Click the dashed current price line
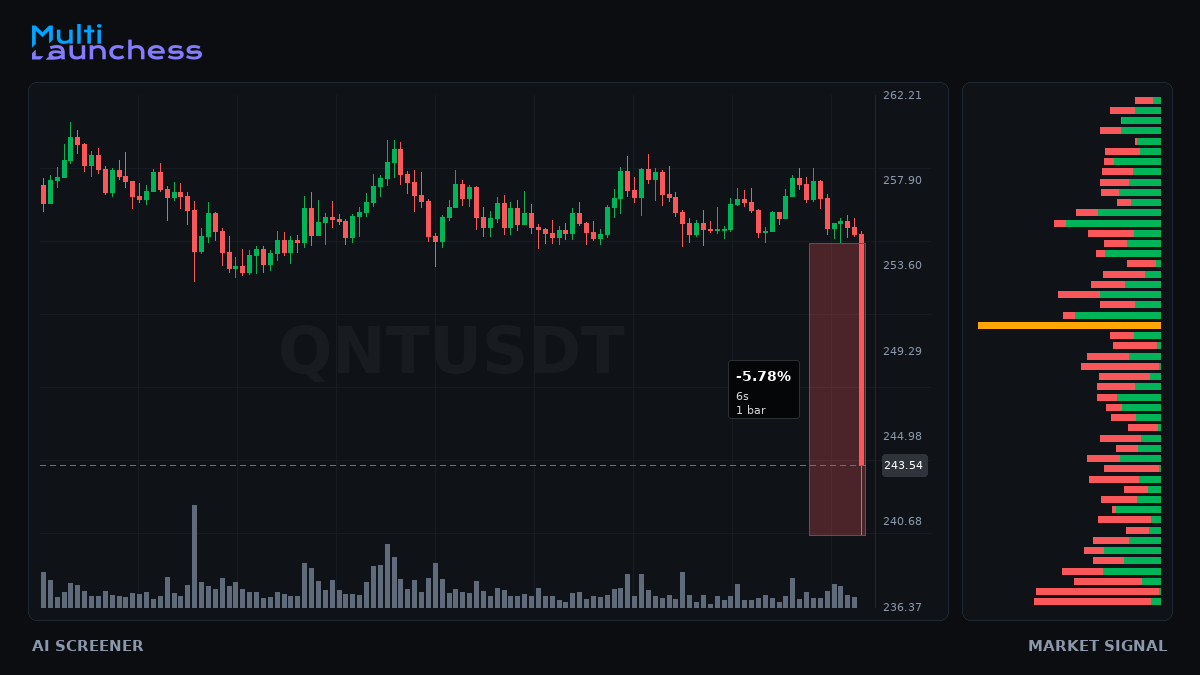1200x675 pixels. [450, 465]
